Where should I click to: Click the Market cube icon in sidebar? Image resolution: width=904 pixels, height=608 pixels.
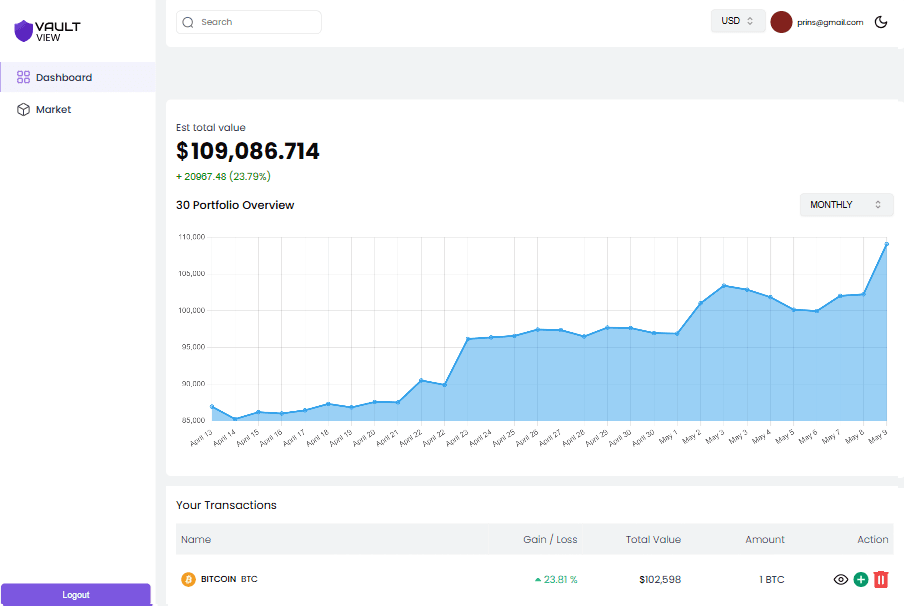click(23, 110)
